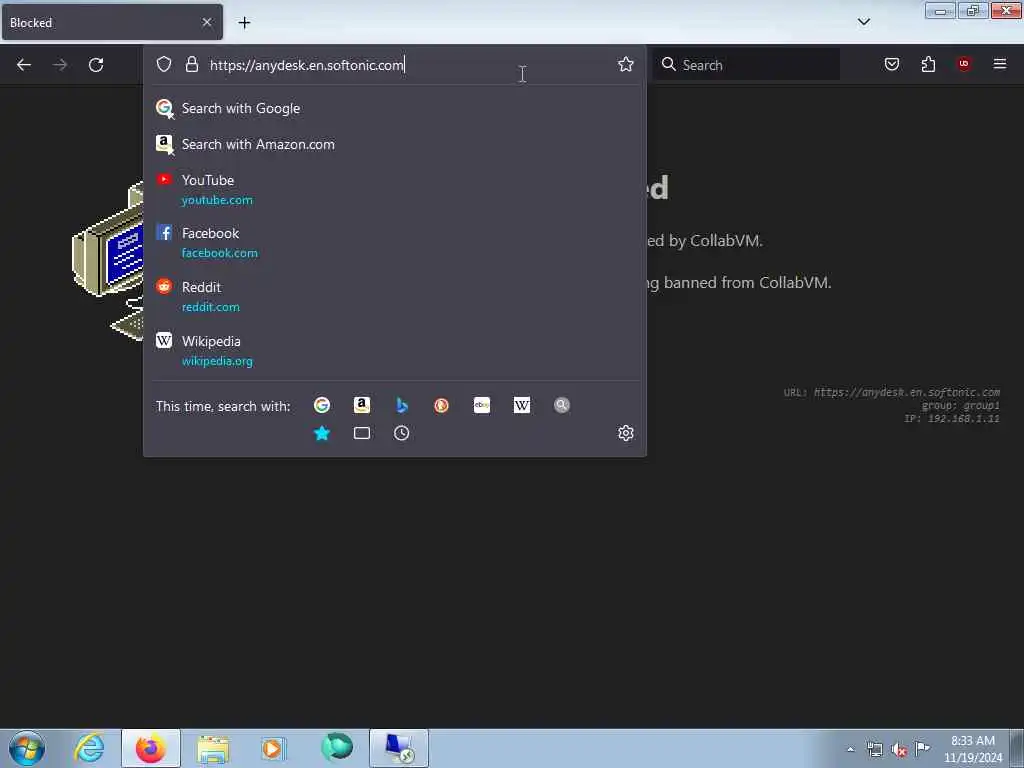The image size is (1024, 768).
Task: Open the Action Center flag icon
Action: tap(922, 748)
